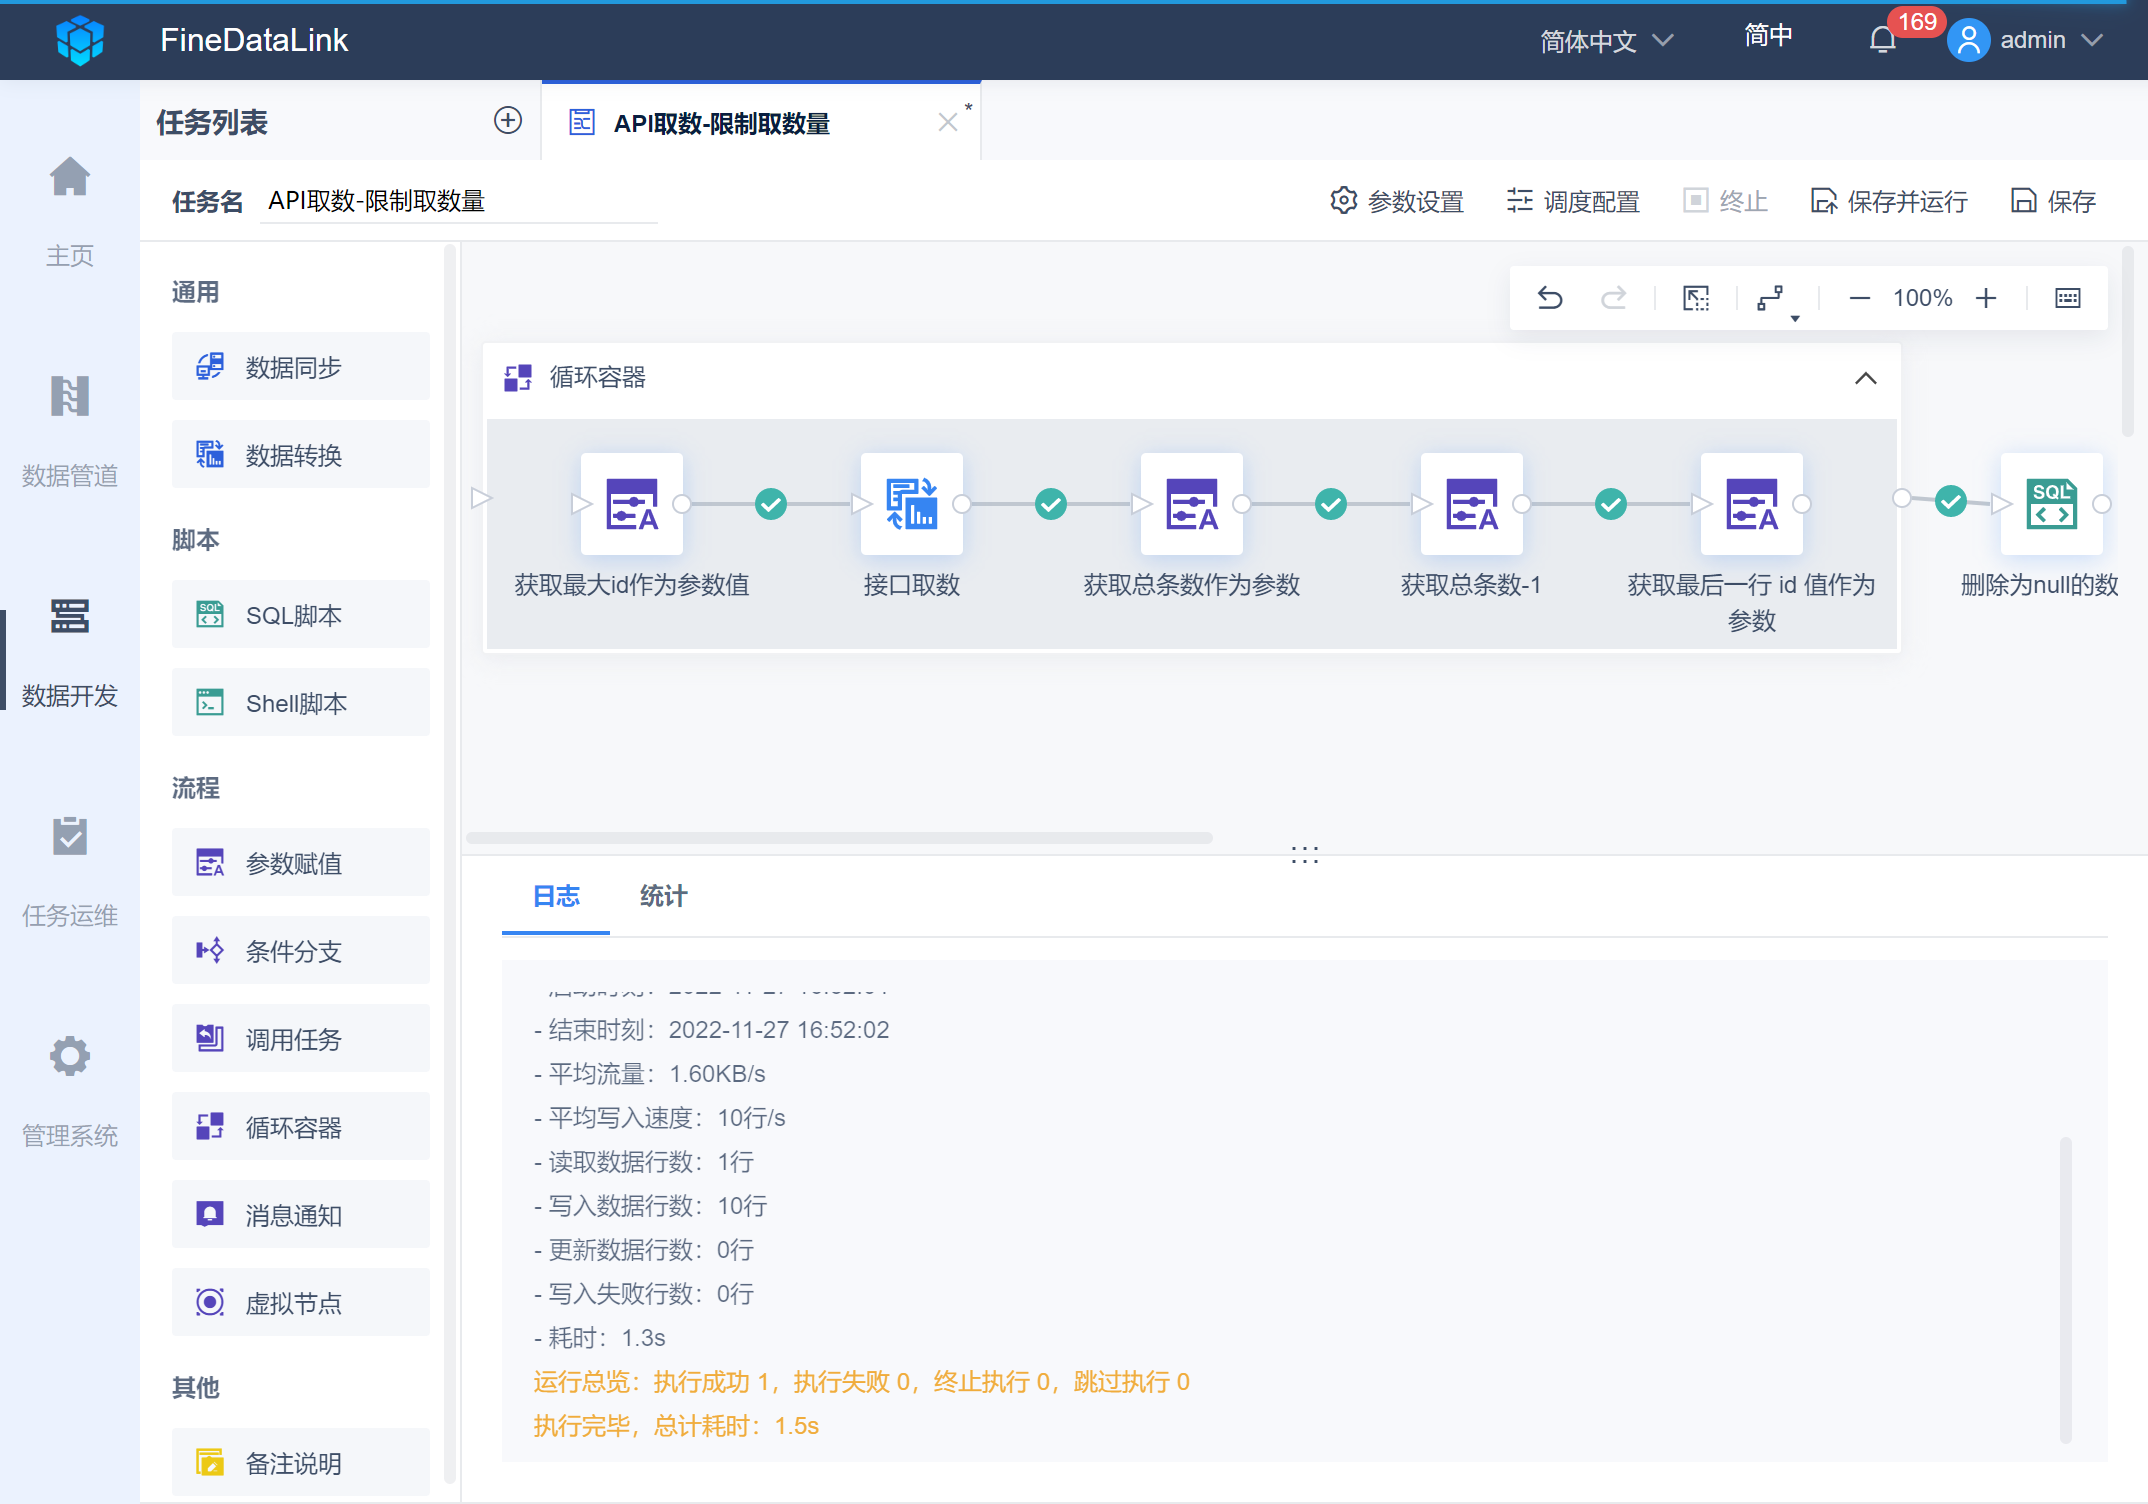This screenshot has height=1504, width=2148.
Task: Click the success checkmark after 接口取数
Action: [1050, 504]
